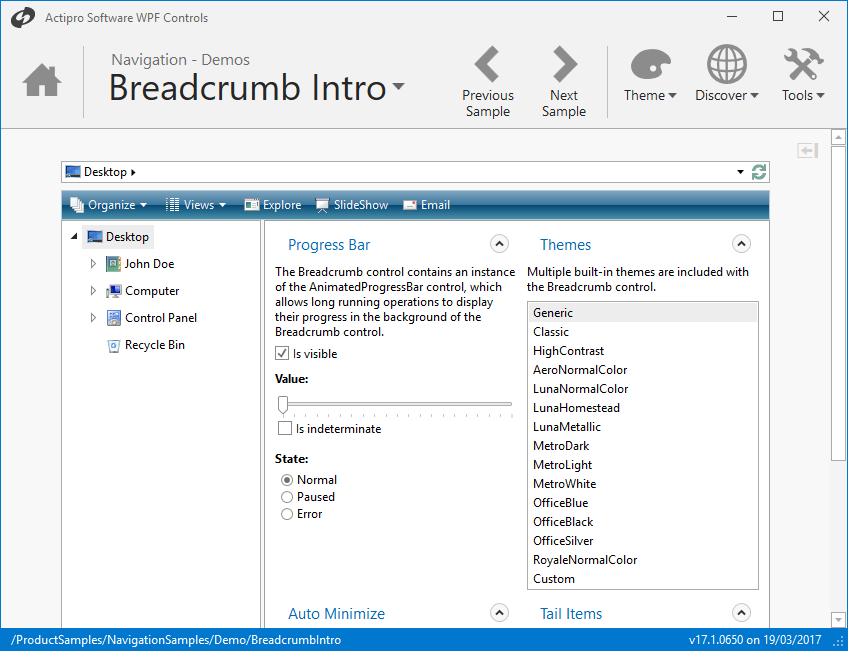Click the home icon in the header
This screenshot has width=848, height=651.
[41, 79]
